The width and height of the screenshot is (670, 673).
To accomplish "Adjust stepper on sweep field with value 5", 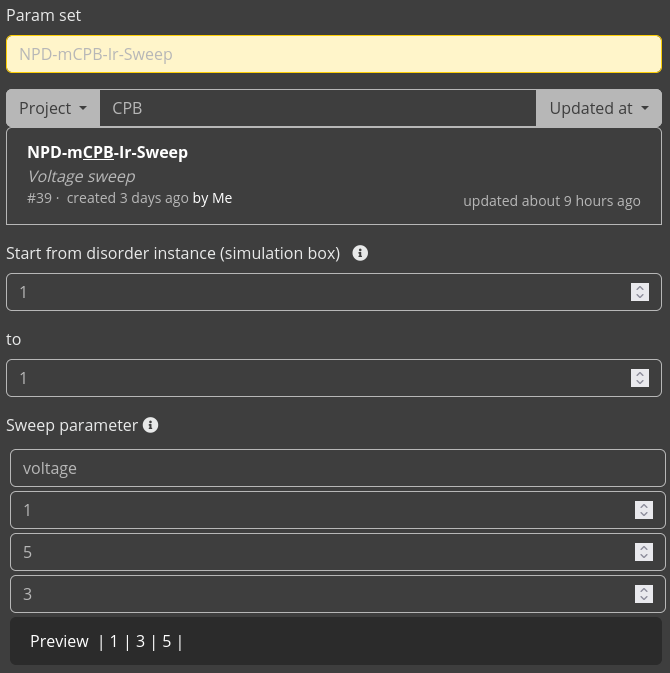I will coord(644,552).
